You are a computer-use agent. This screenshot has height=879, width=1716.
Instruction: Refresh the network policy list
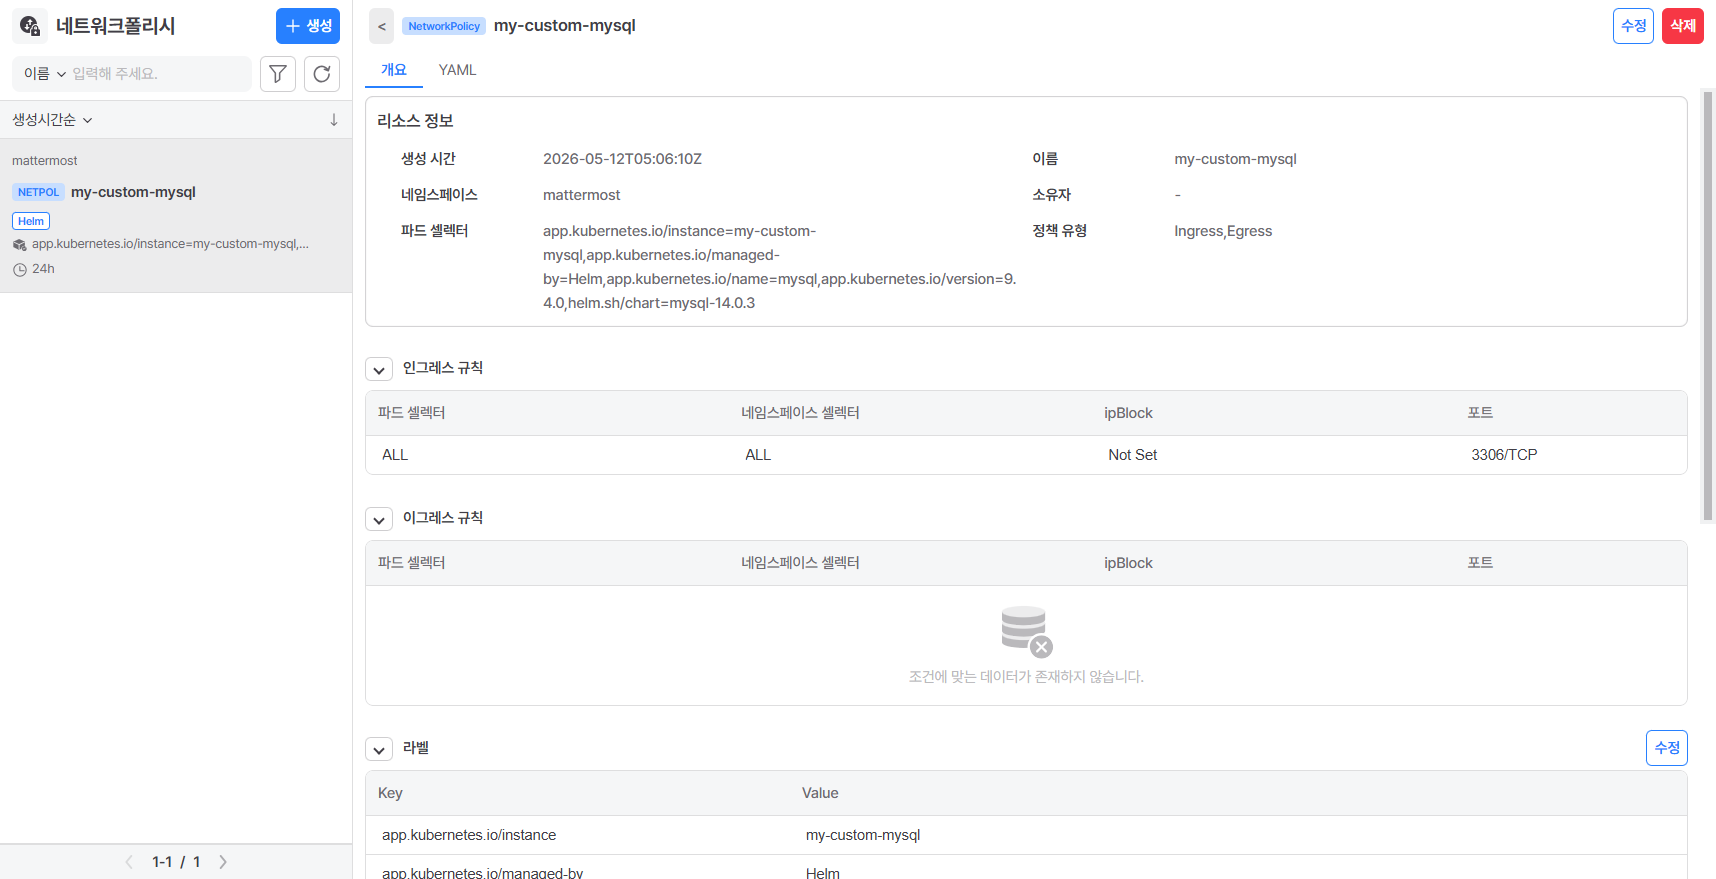tap(322, 74)
